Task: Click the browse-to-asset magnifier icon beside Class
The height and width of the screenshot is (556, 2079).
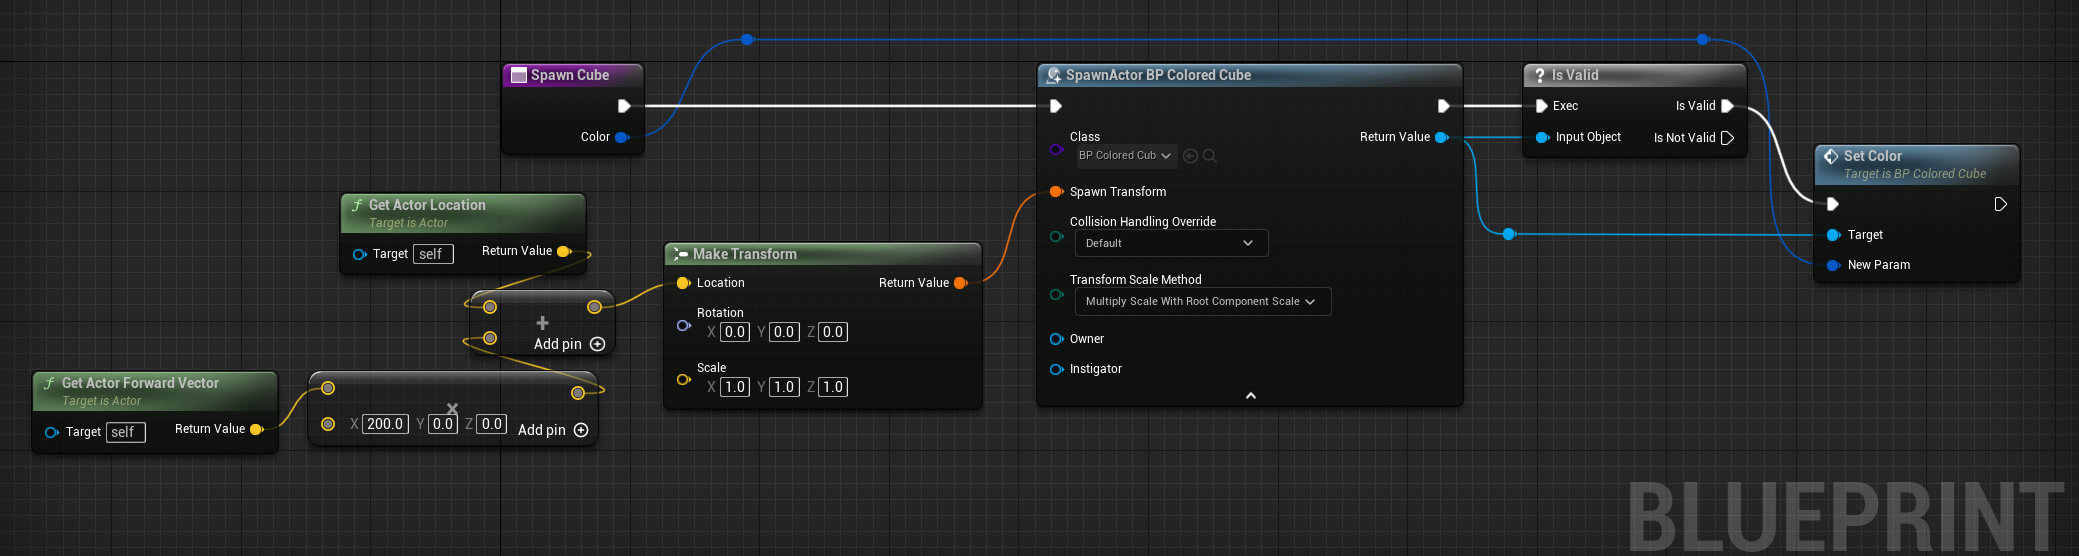Action: coord(1210,156)
